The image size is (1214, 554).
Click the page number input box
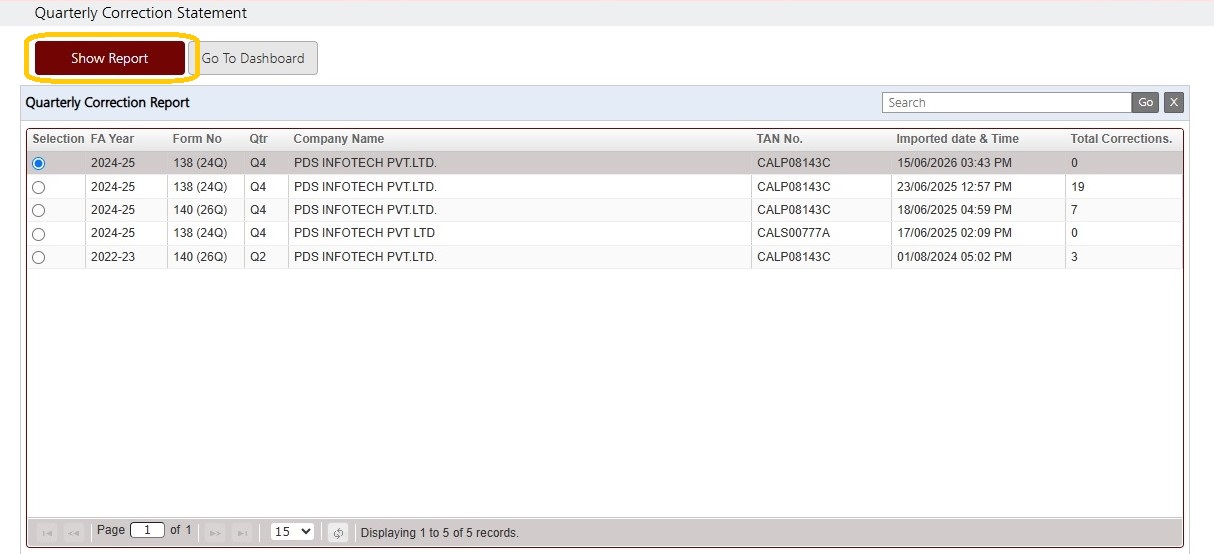point(147,530)
